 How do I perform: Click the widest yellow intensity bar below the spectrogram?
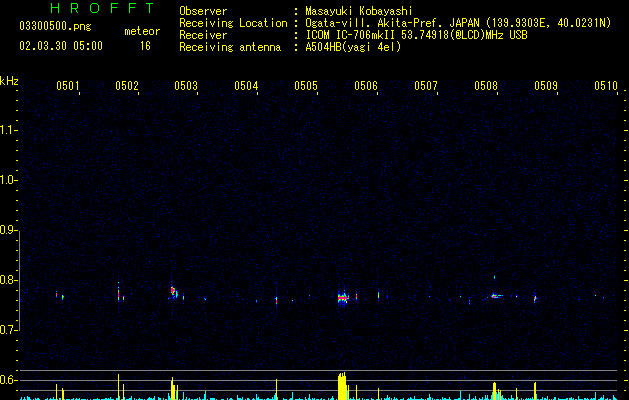click(x=342, y=386)
